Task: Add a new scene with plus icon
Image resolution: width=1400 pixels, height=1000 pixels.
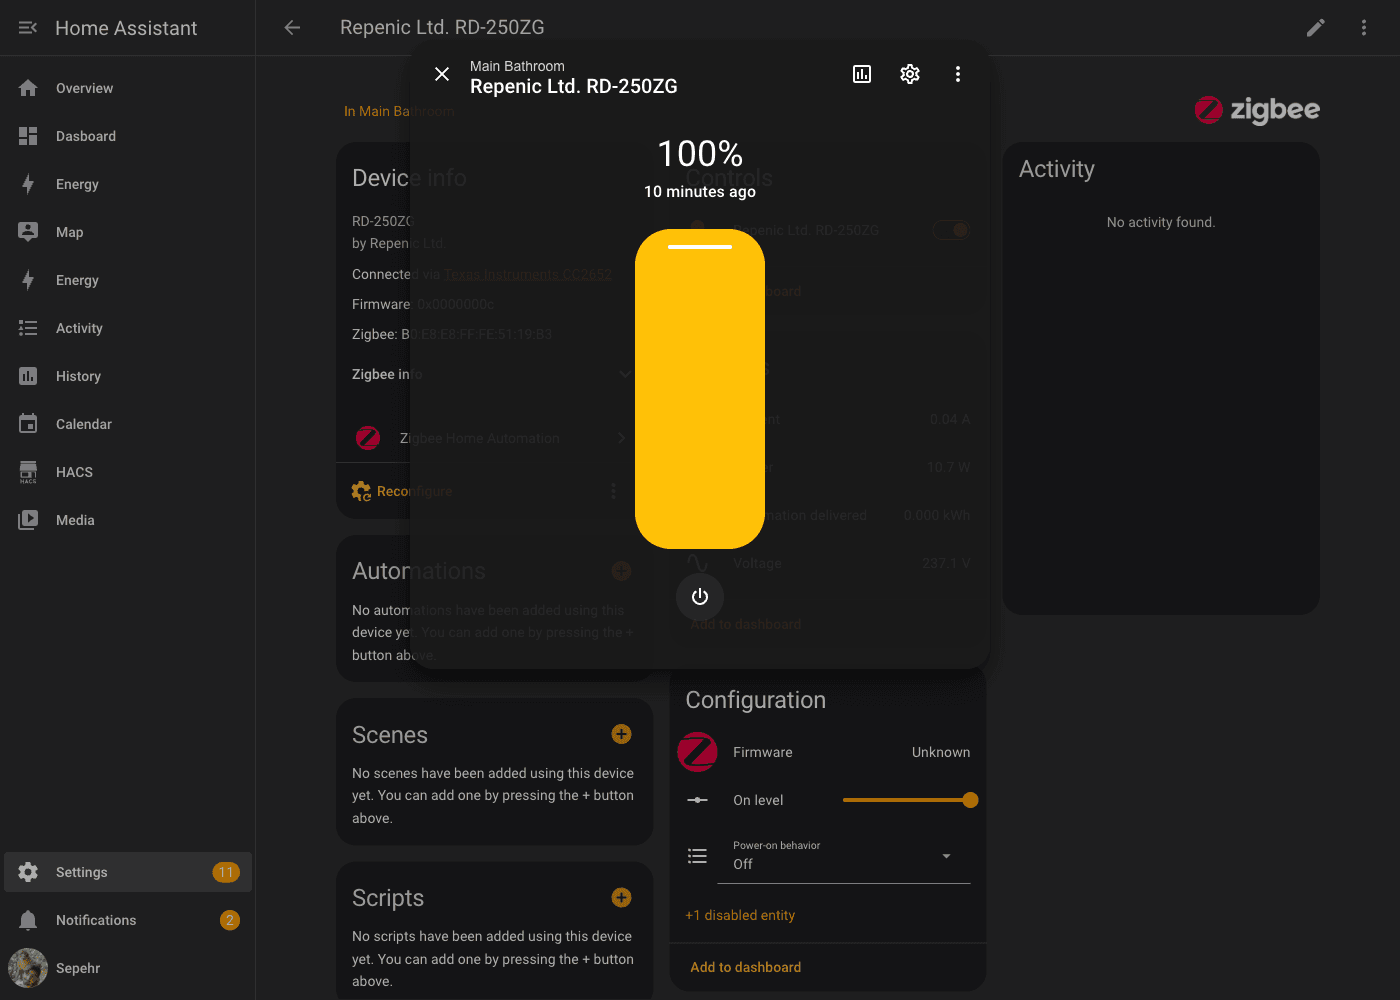Action: coord(621,734)
